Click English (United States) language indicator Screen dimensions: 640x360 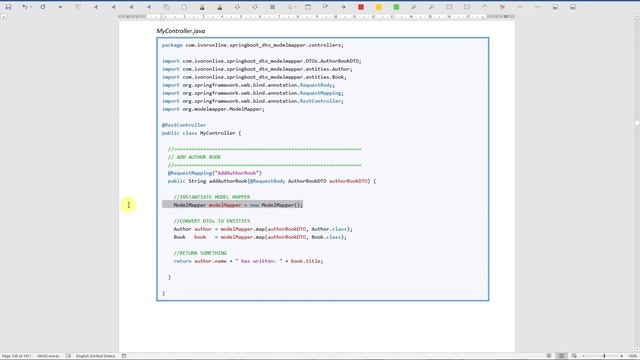(96, 356)
